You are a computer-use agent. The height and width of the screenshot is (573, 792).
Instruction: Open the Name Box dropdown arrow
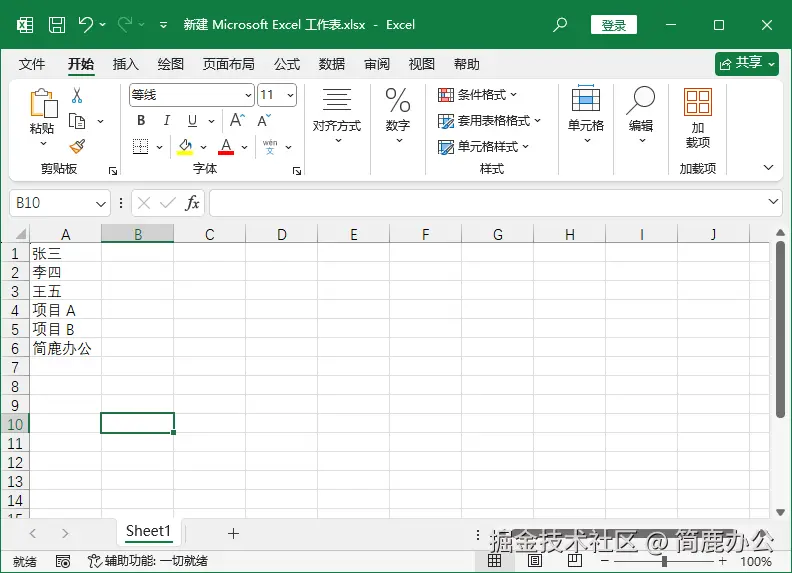click(x=101, y=204)
